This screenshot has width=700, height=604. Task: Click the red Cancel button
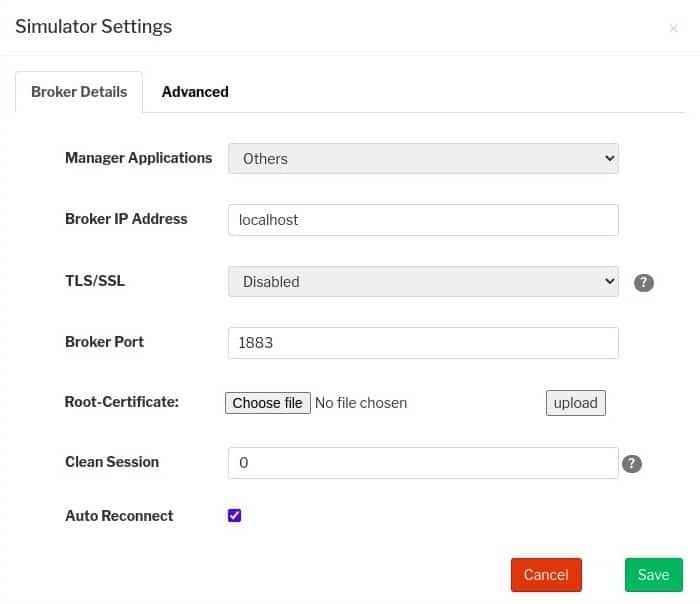(546, 575)
